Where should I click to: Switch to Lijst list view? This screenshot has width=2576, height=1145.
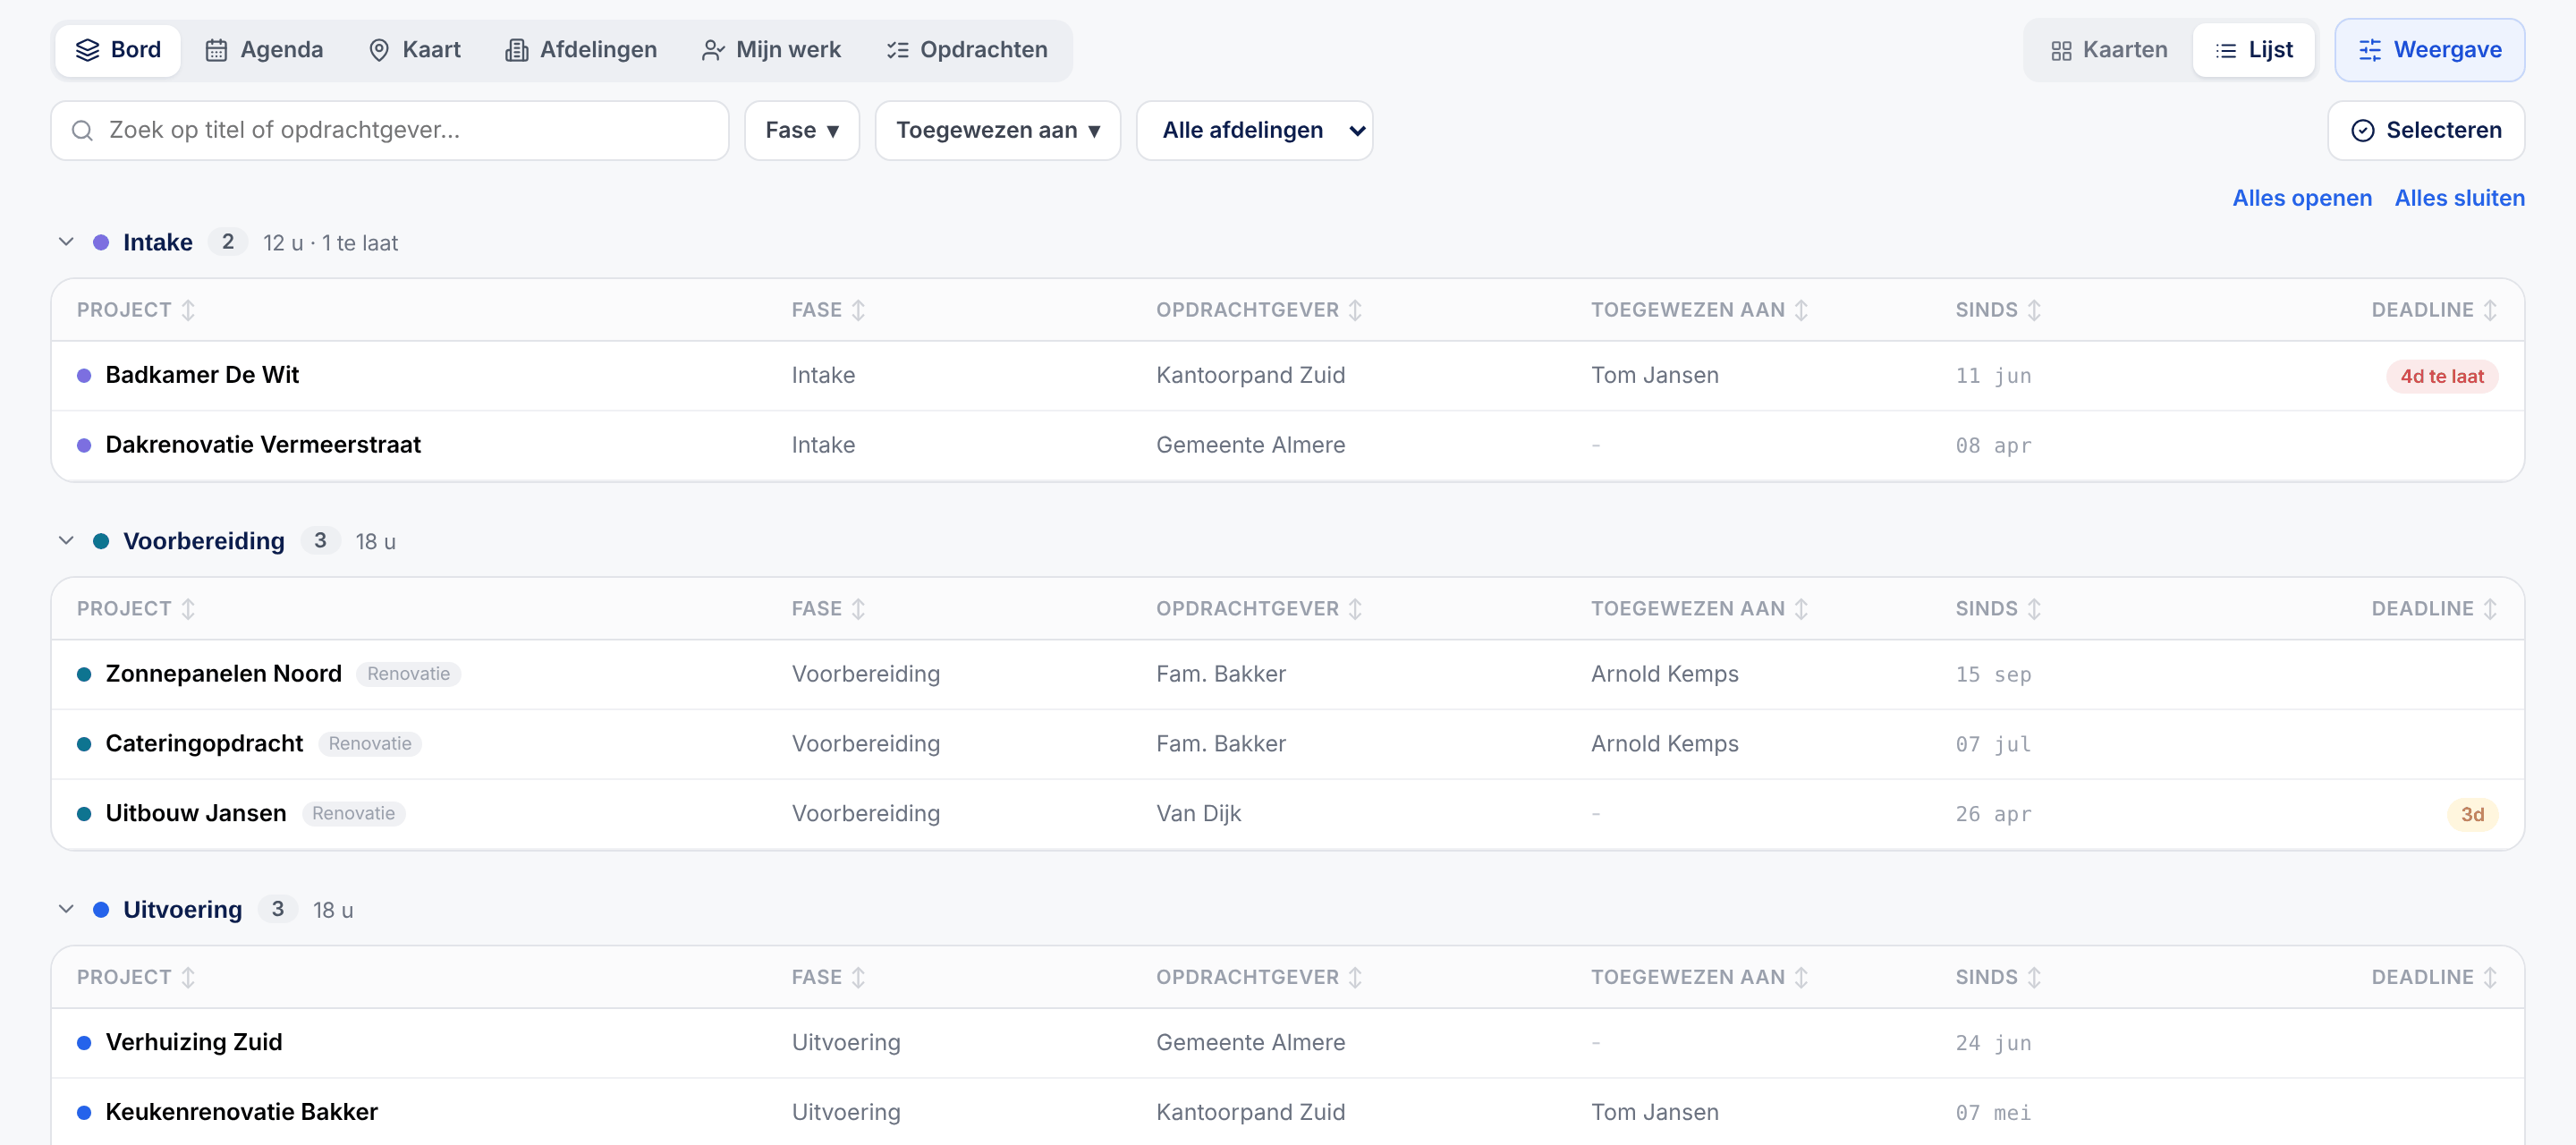[2253, 50]
